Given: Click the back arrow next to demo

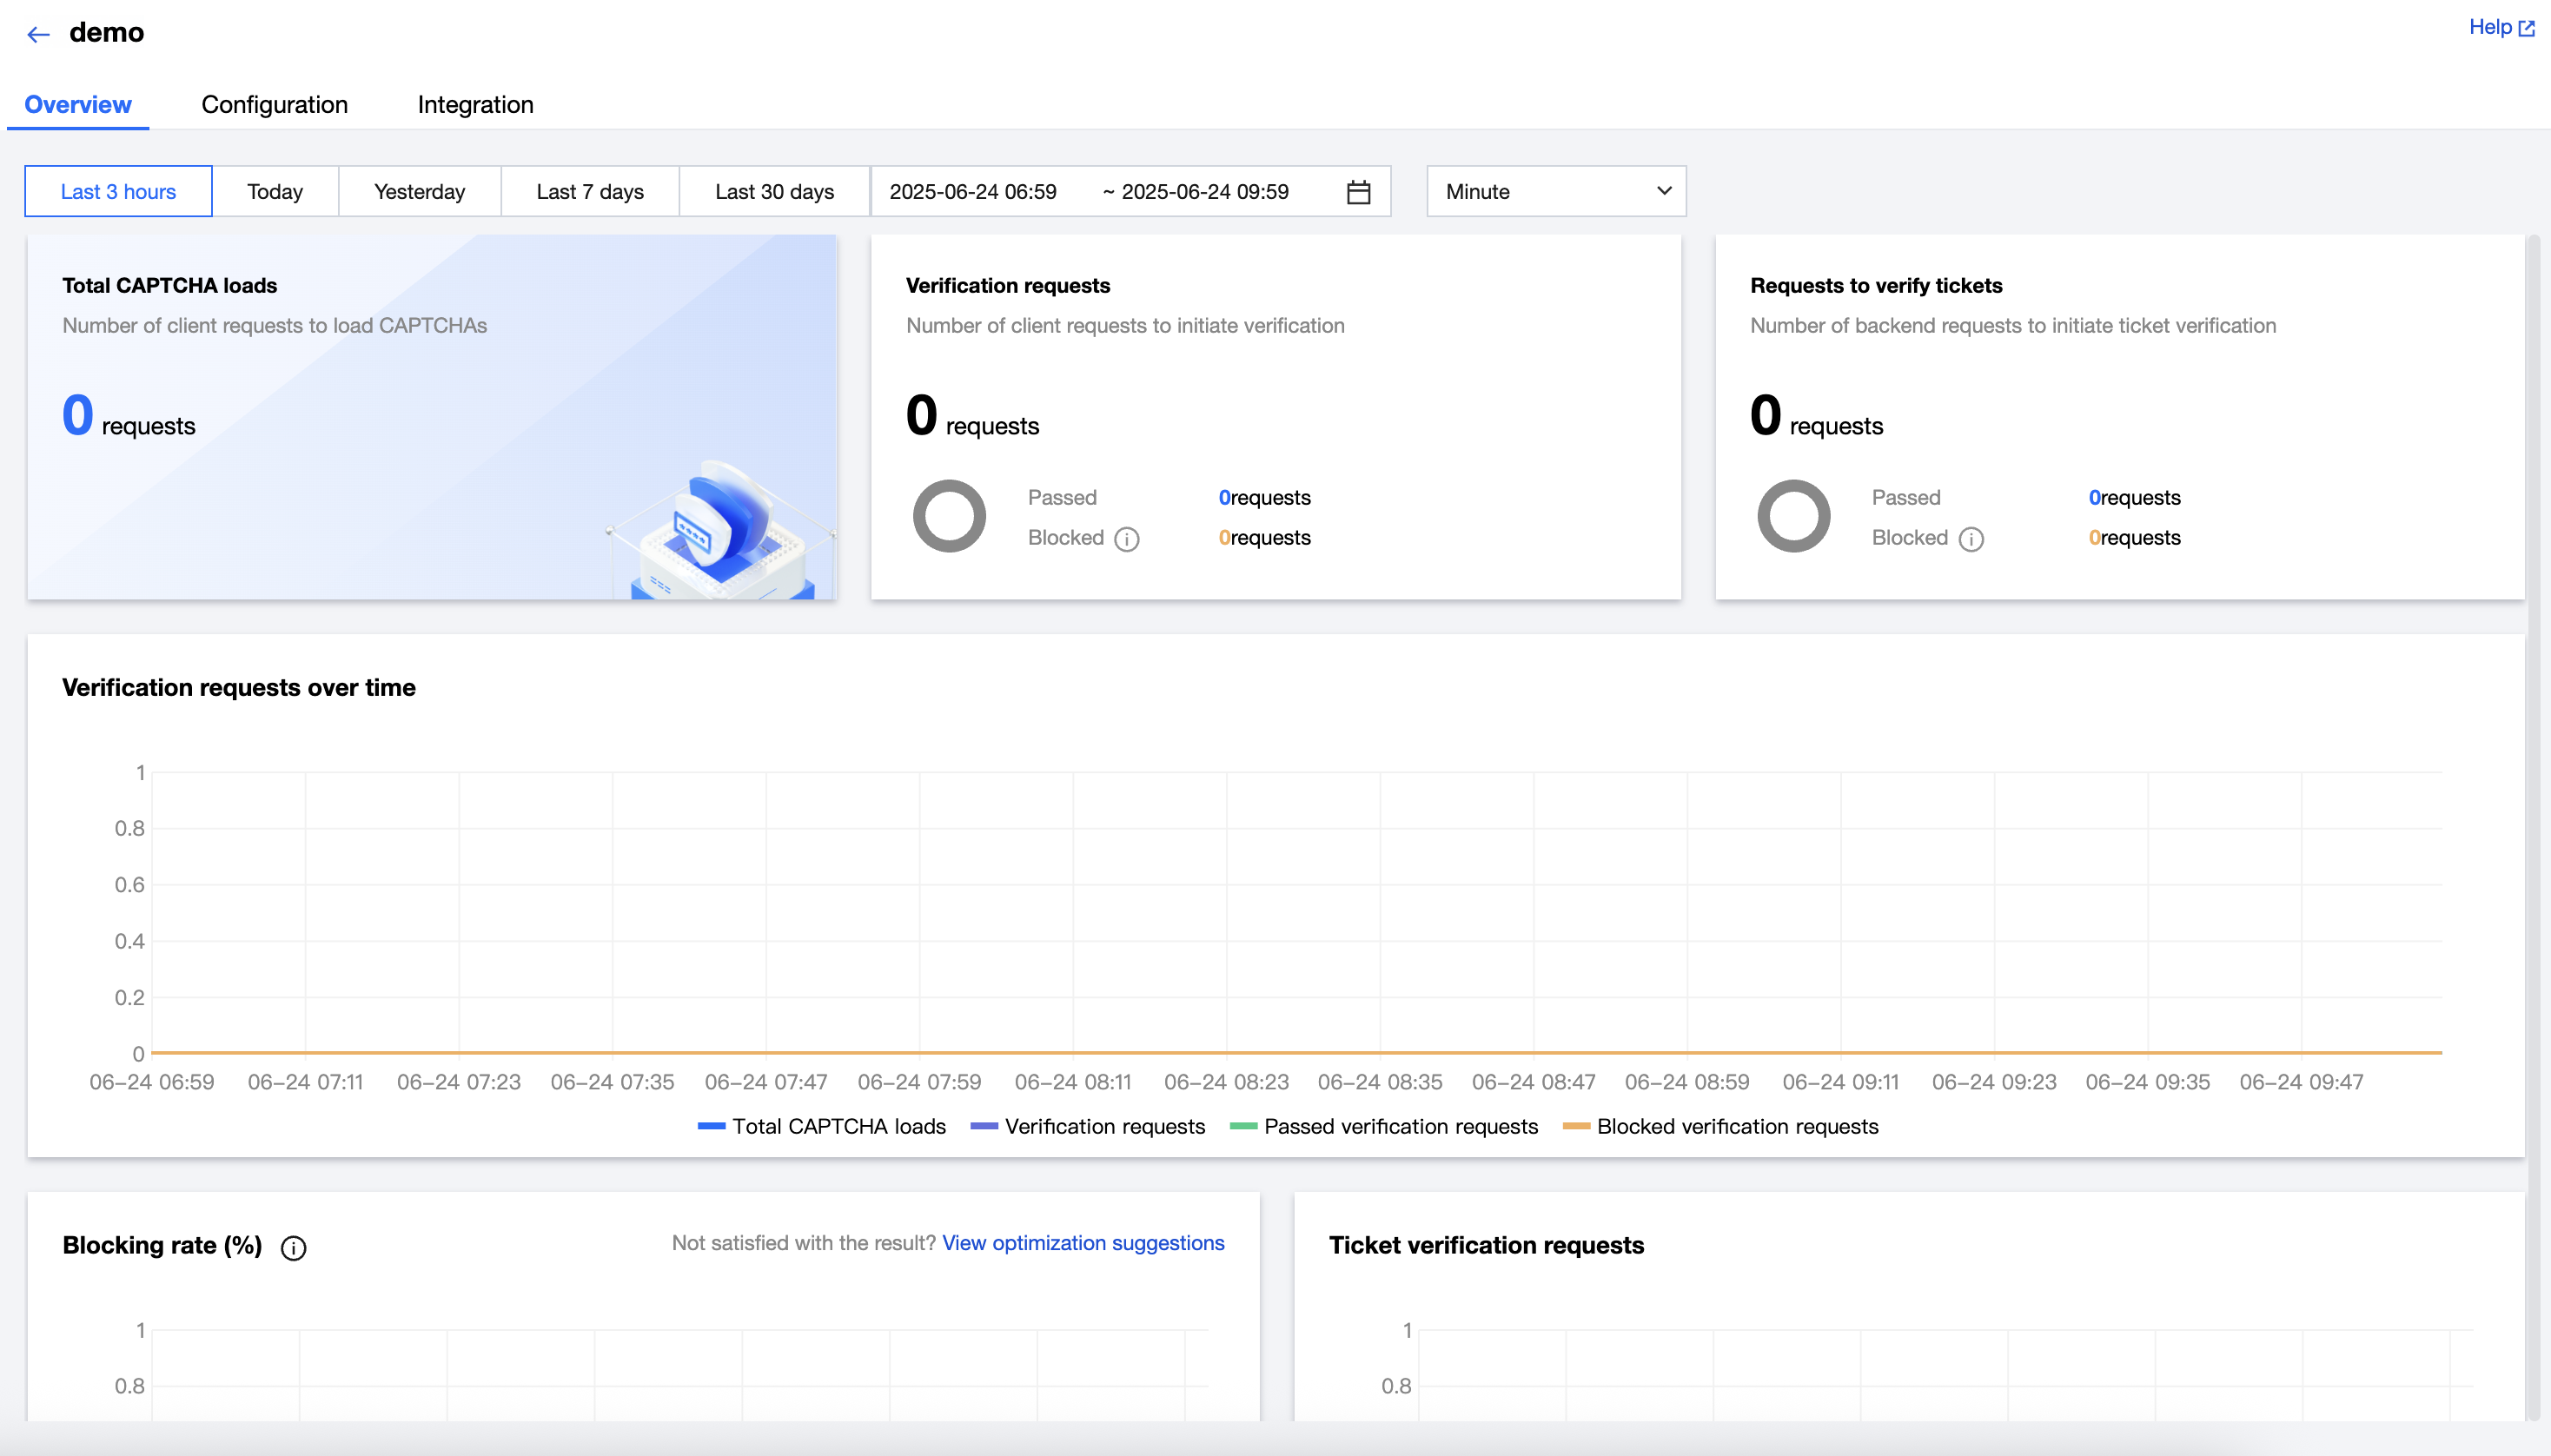Looking at the screenshot, I should 38,34.
